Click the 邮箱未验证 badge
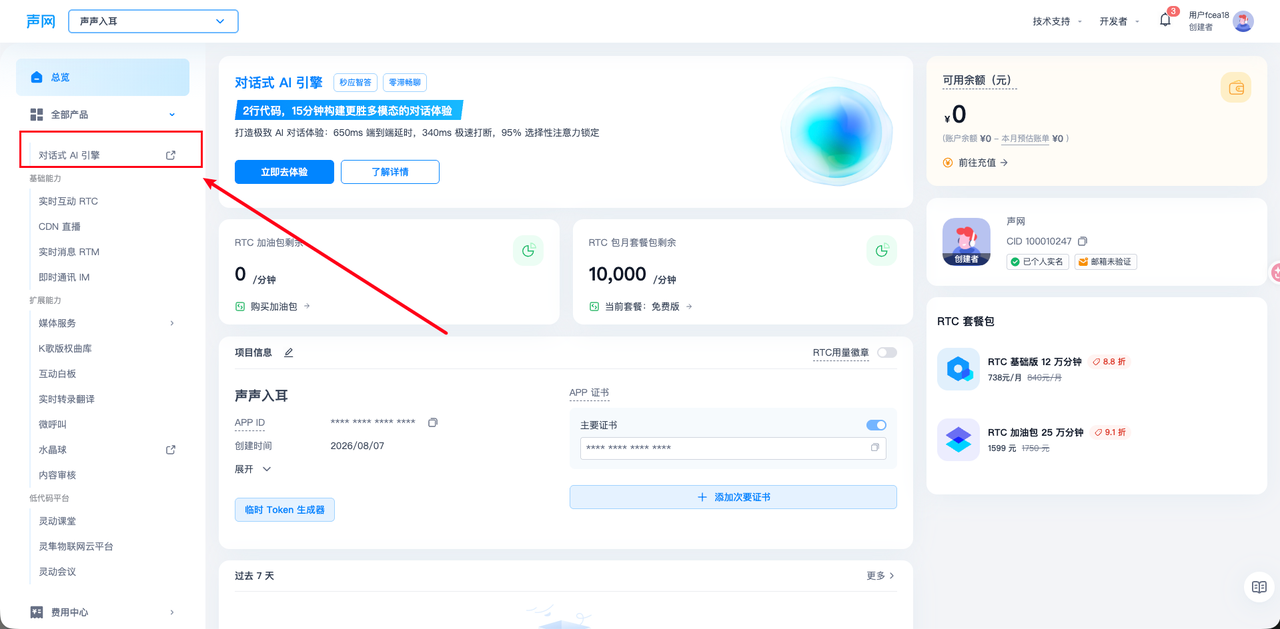Screen dimensions: 1280x629 coord(1105,262)
